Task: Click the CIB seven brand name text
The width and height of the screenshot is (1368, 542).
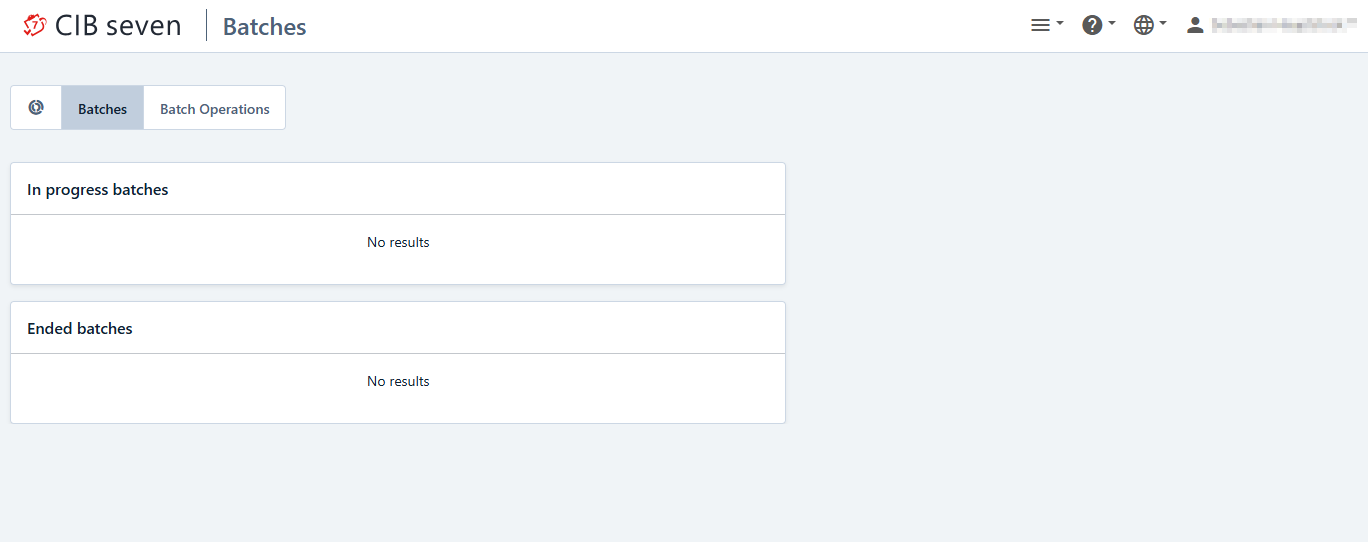Action: (118, 26)
